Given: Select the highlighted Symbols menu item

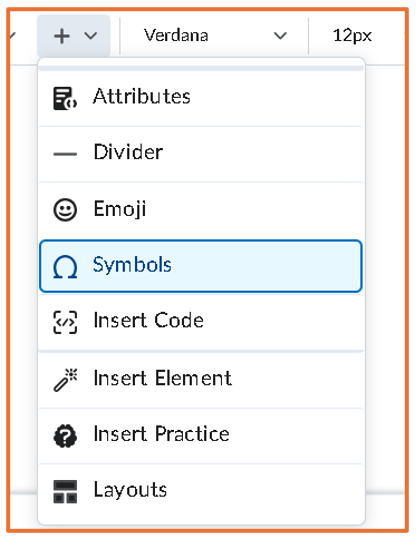Looking at the screenshot, I should tap(201, 266).
